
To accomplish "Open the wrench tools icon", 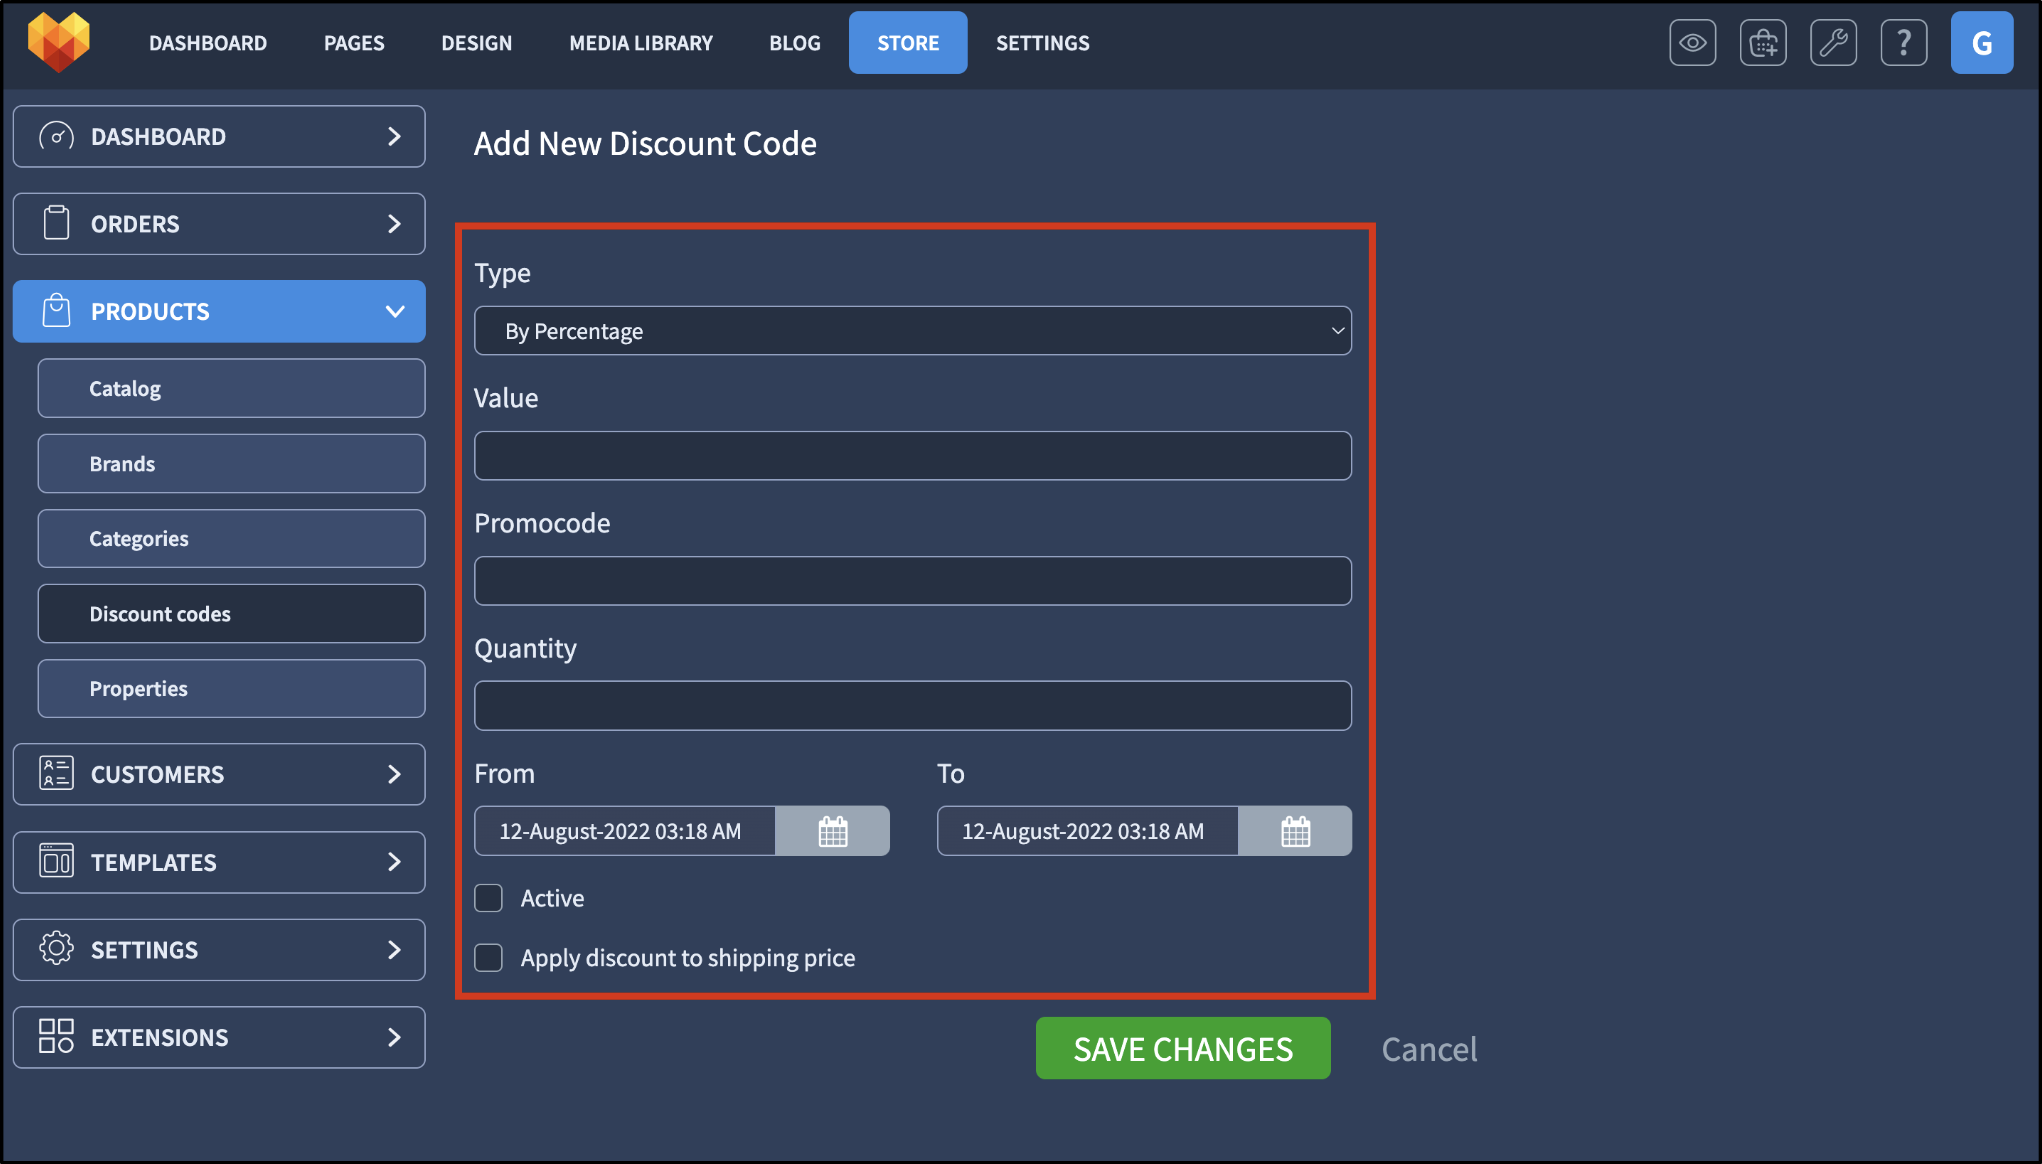I will pyautogui.click(x=1833, y=43).
